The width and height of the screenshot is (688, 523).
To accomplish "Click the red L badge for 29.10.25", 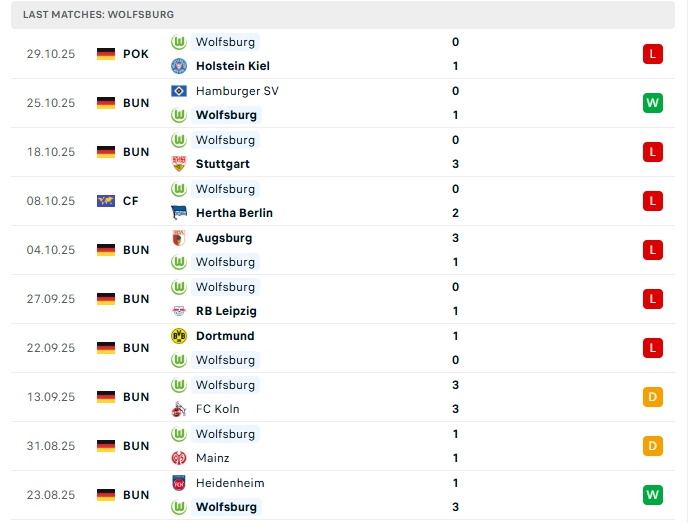I will [653, 54].
